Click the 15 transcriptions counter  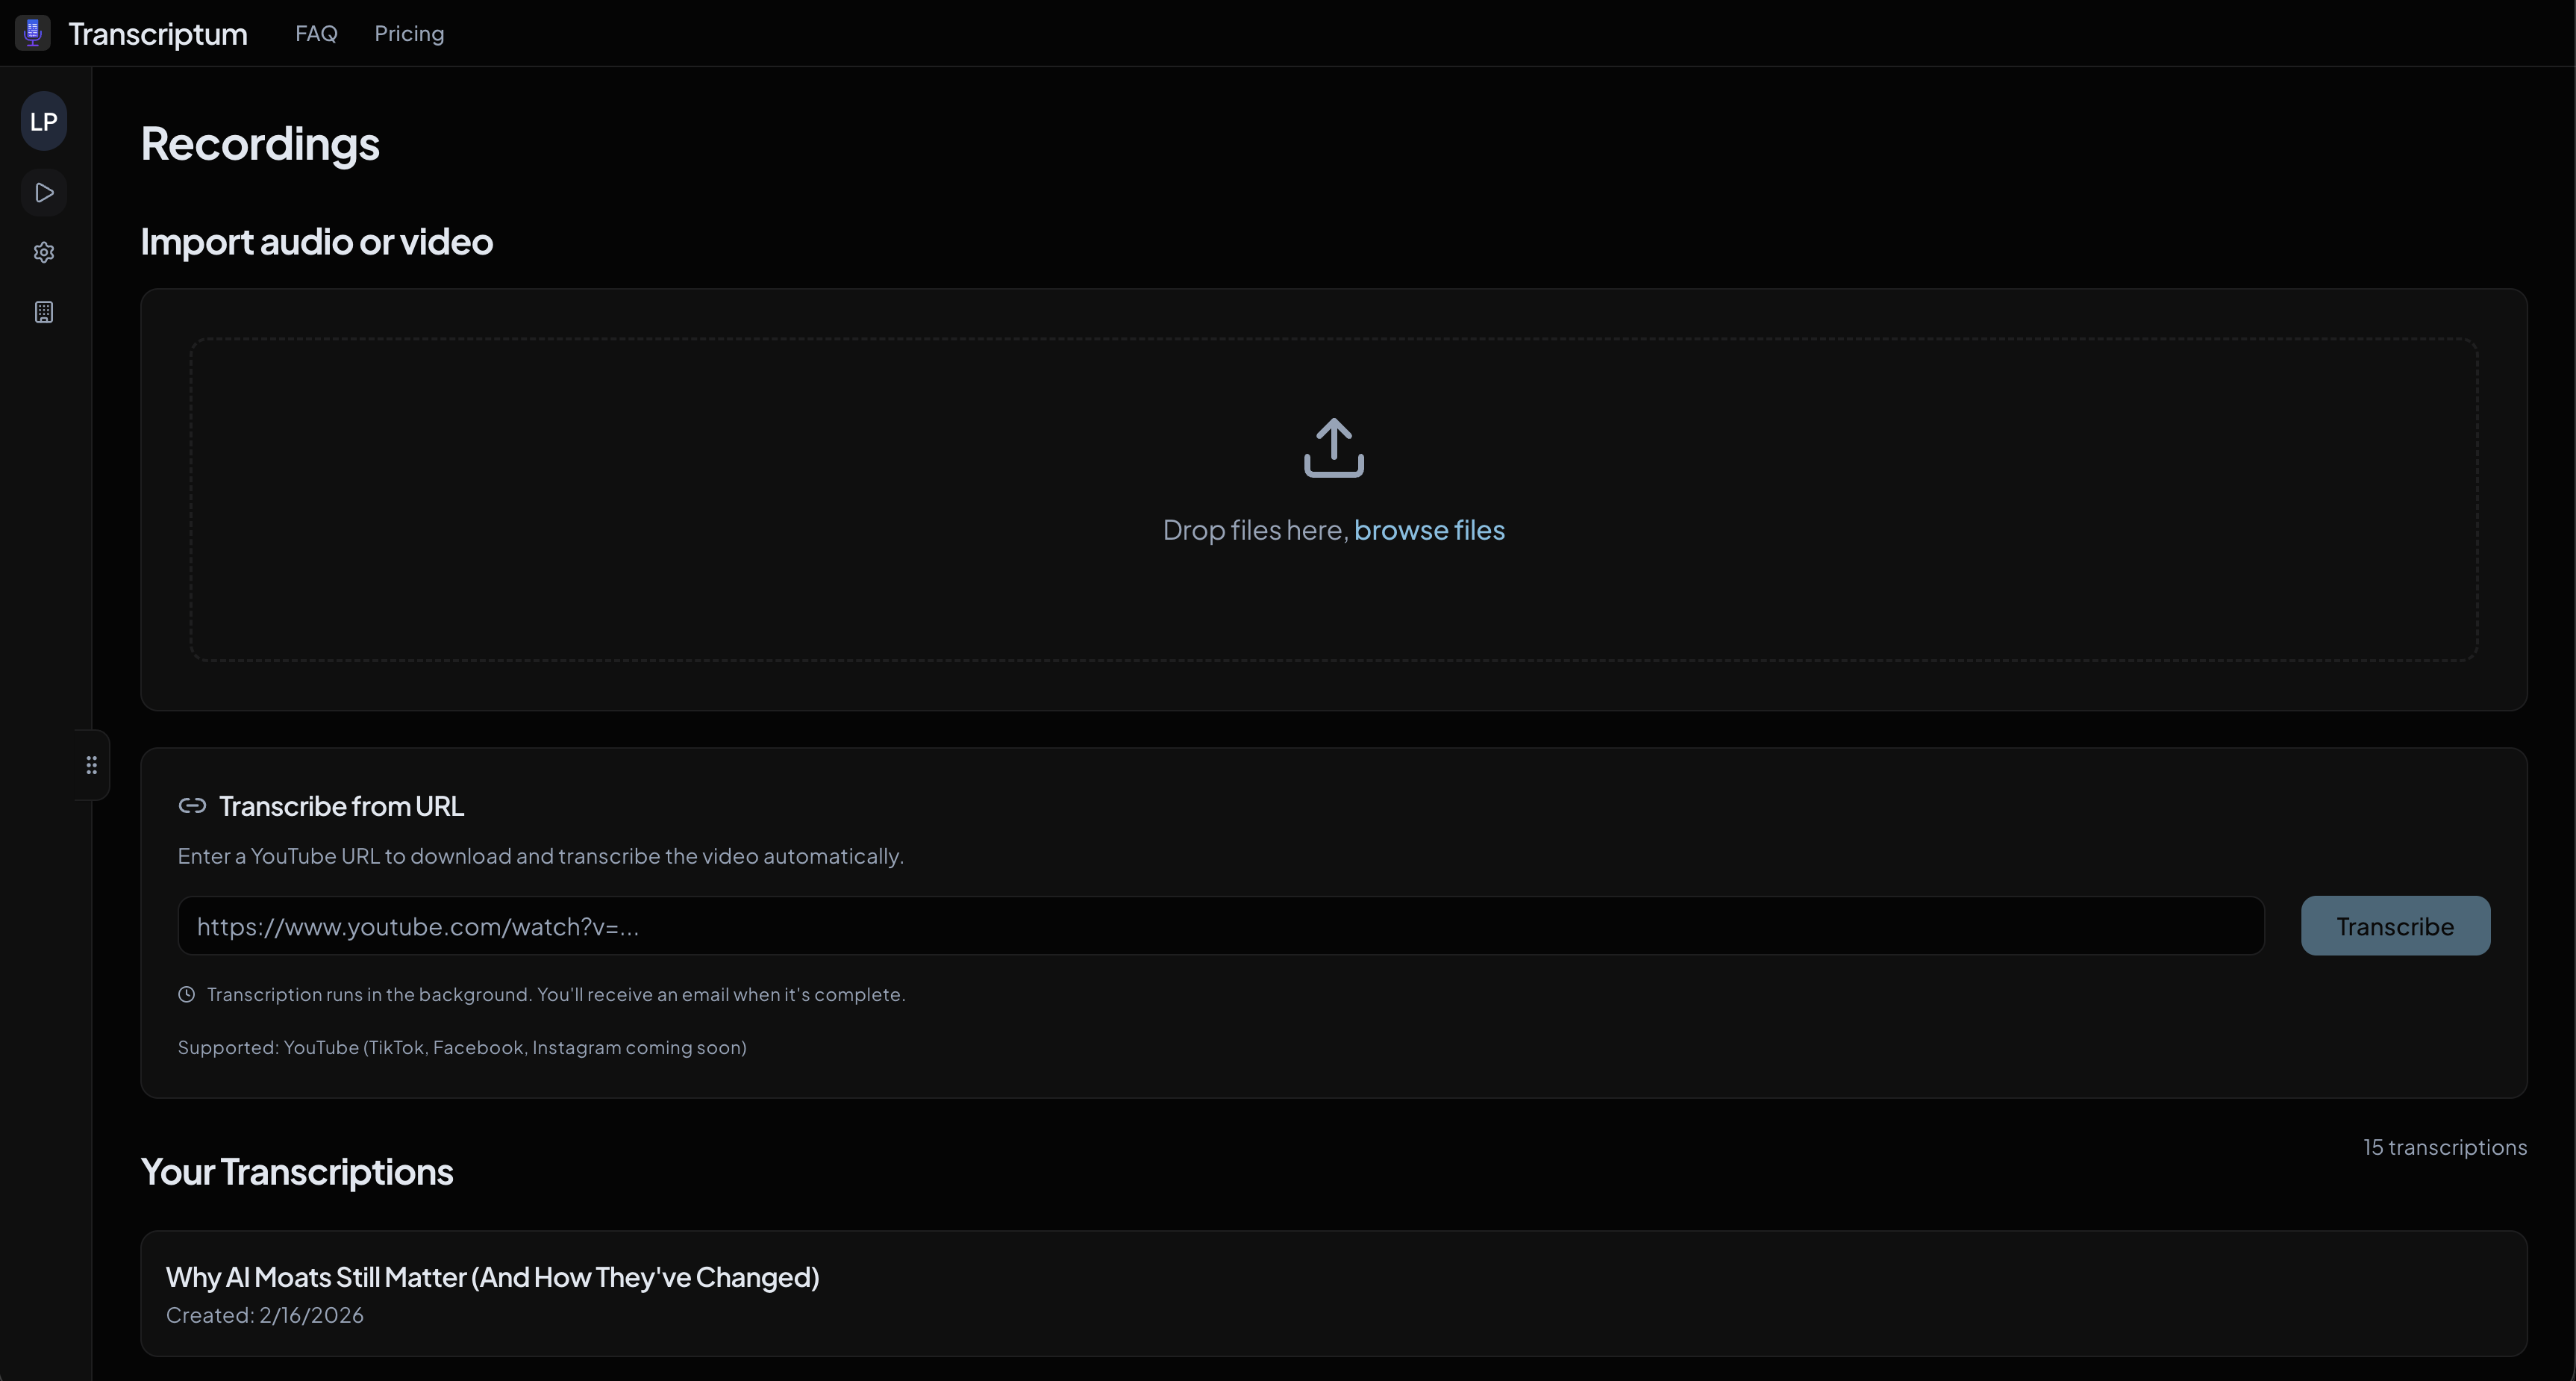point(2445,1146)
